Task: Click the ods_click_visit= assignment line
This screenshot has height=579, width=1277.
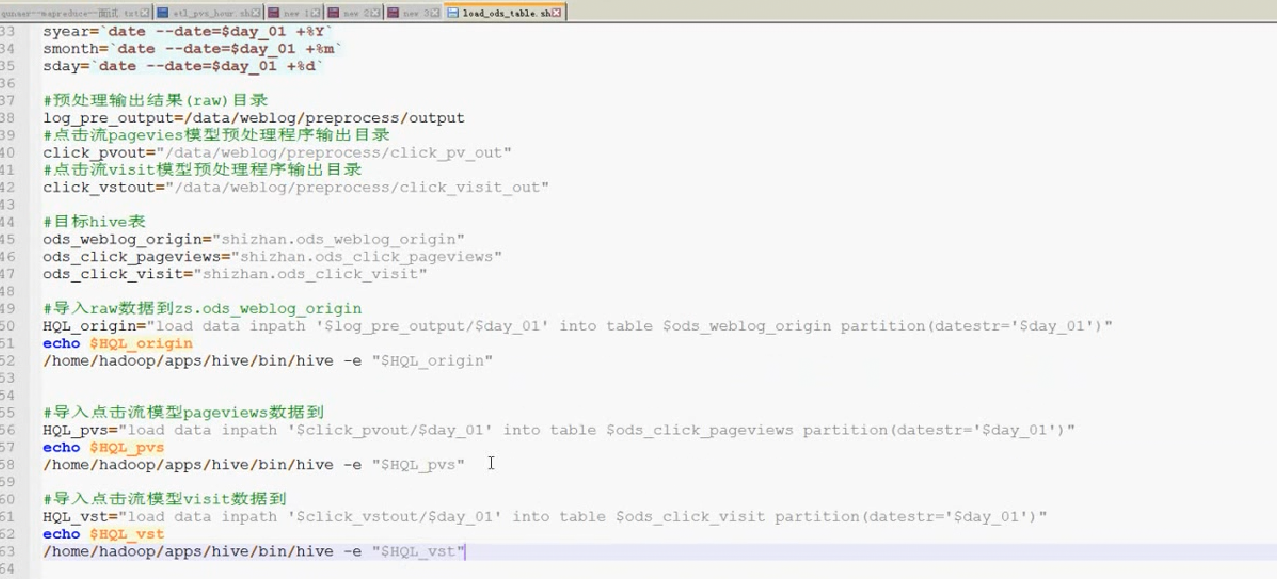Action: (x=235, y=274)
